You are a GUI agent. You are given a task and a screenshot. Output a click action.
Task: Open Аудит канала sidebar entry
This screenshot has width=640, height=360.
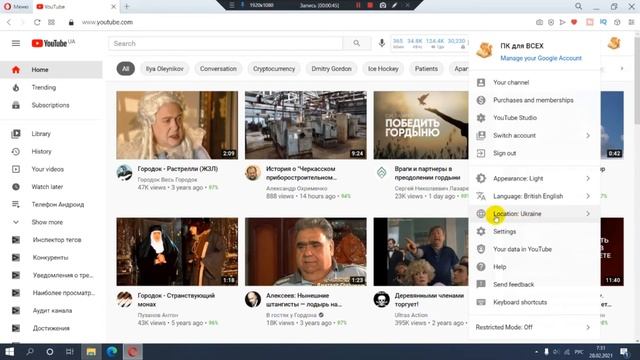pos(51,311)
